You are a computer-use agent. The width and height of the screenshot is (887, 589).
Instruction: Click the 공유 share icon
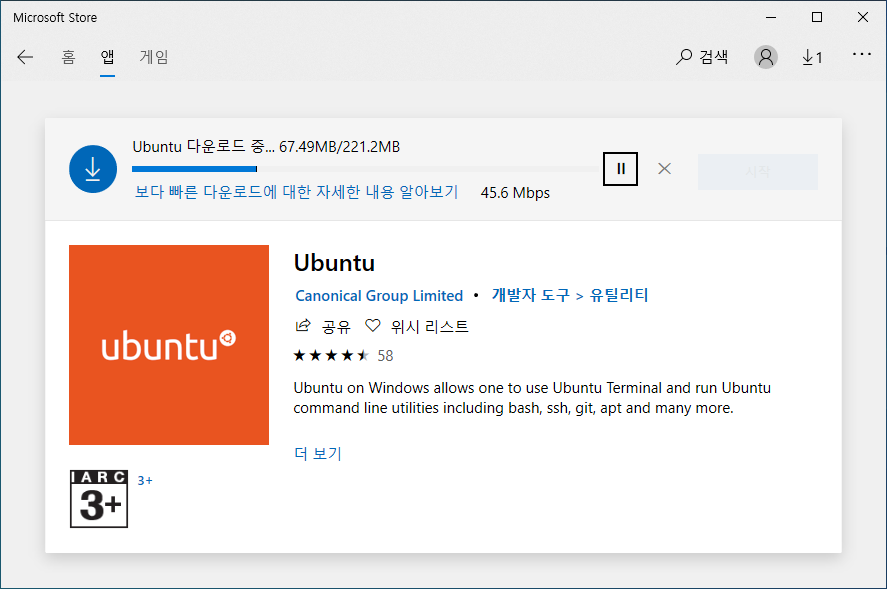[x=303, y=325]
